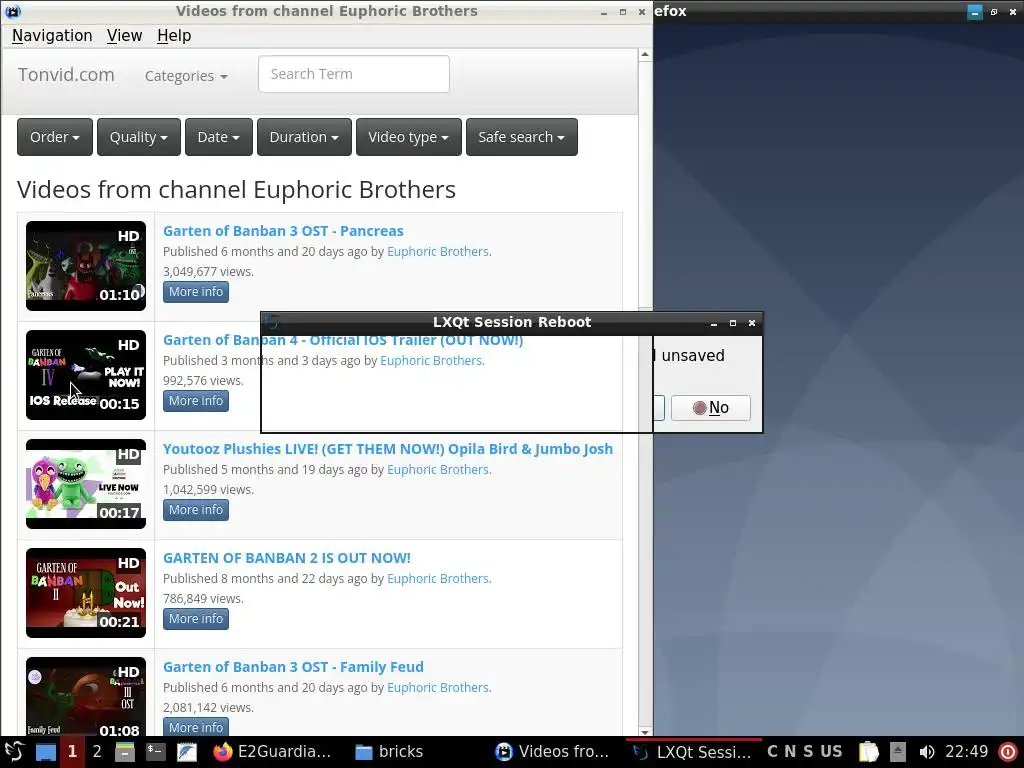
Task: Click Euphoric Brothers link in Pancreas row
Action: click(x=438, y=251)
